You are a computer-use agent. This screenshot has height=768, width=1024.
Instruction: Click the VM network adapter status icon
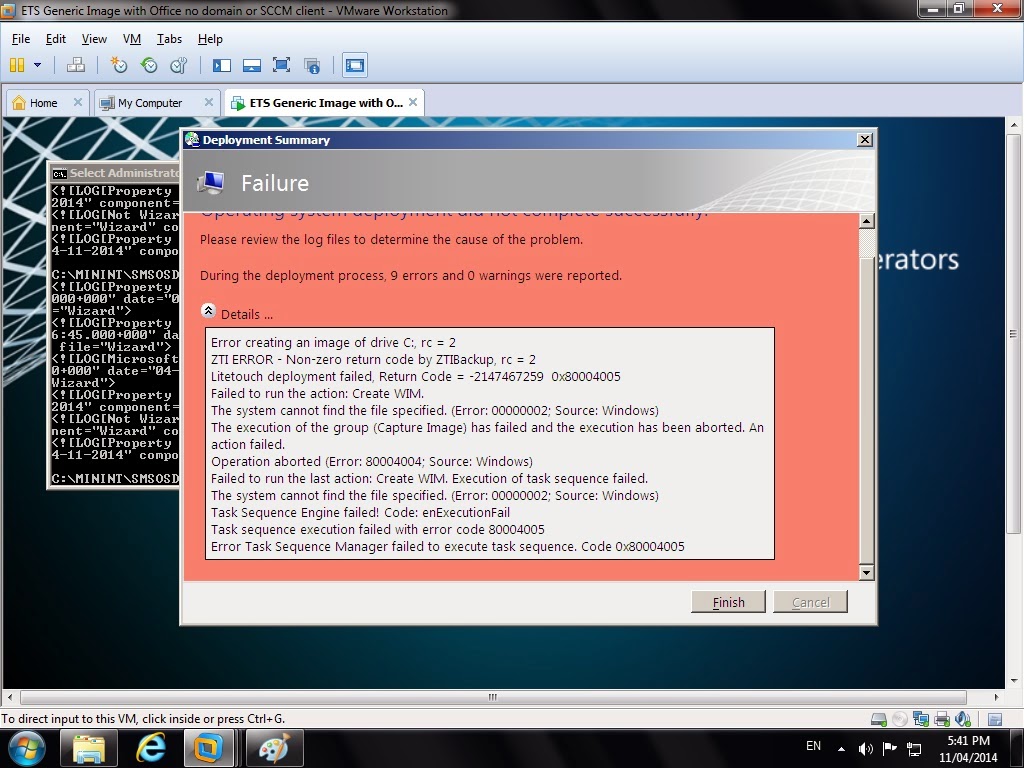coord(921,719)
